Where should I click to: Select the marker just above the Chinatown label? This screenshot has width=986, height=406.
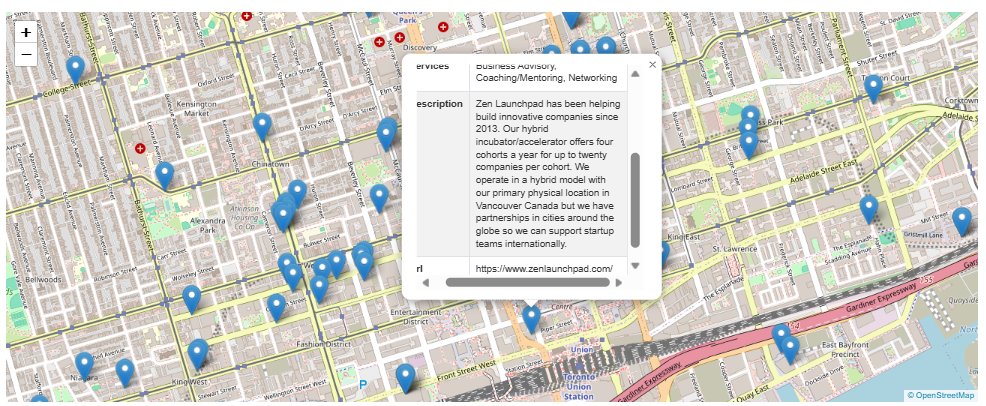[262, 126]
